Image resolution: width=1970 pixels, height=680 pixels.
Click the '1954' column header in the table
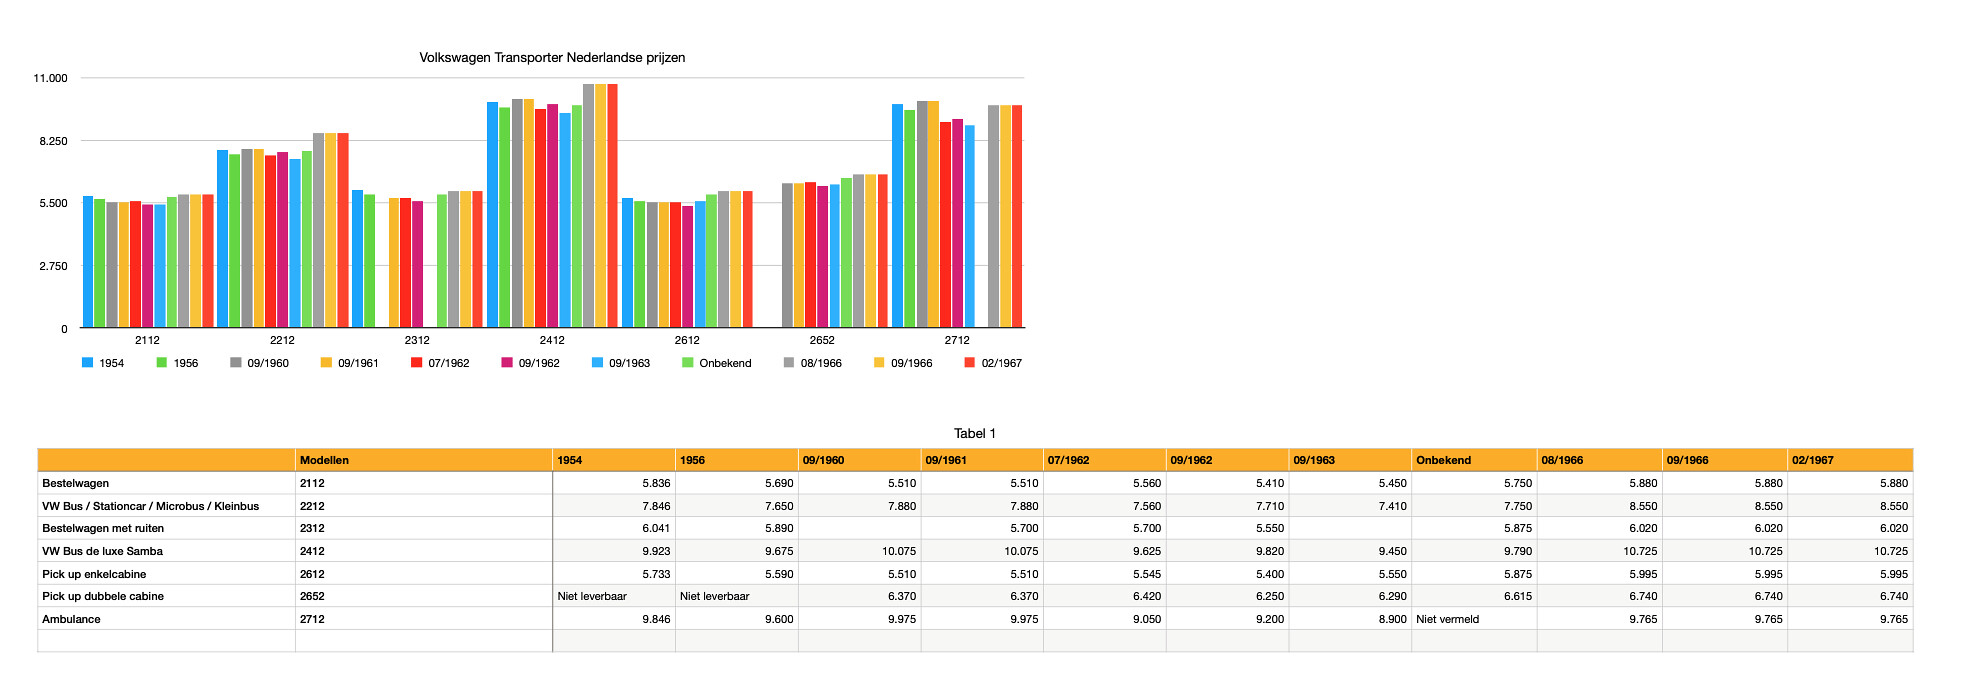click(614, 460)
